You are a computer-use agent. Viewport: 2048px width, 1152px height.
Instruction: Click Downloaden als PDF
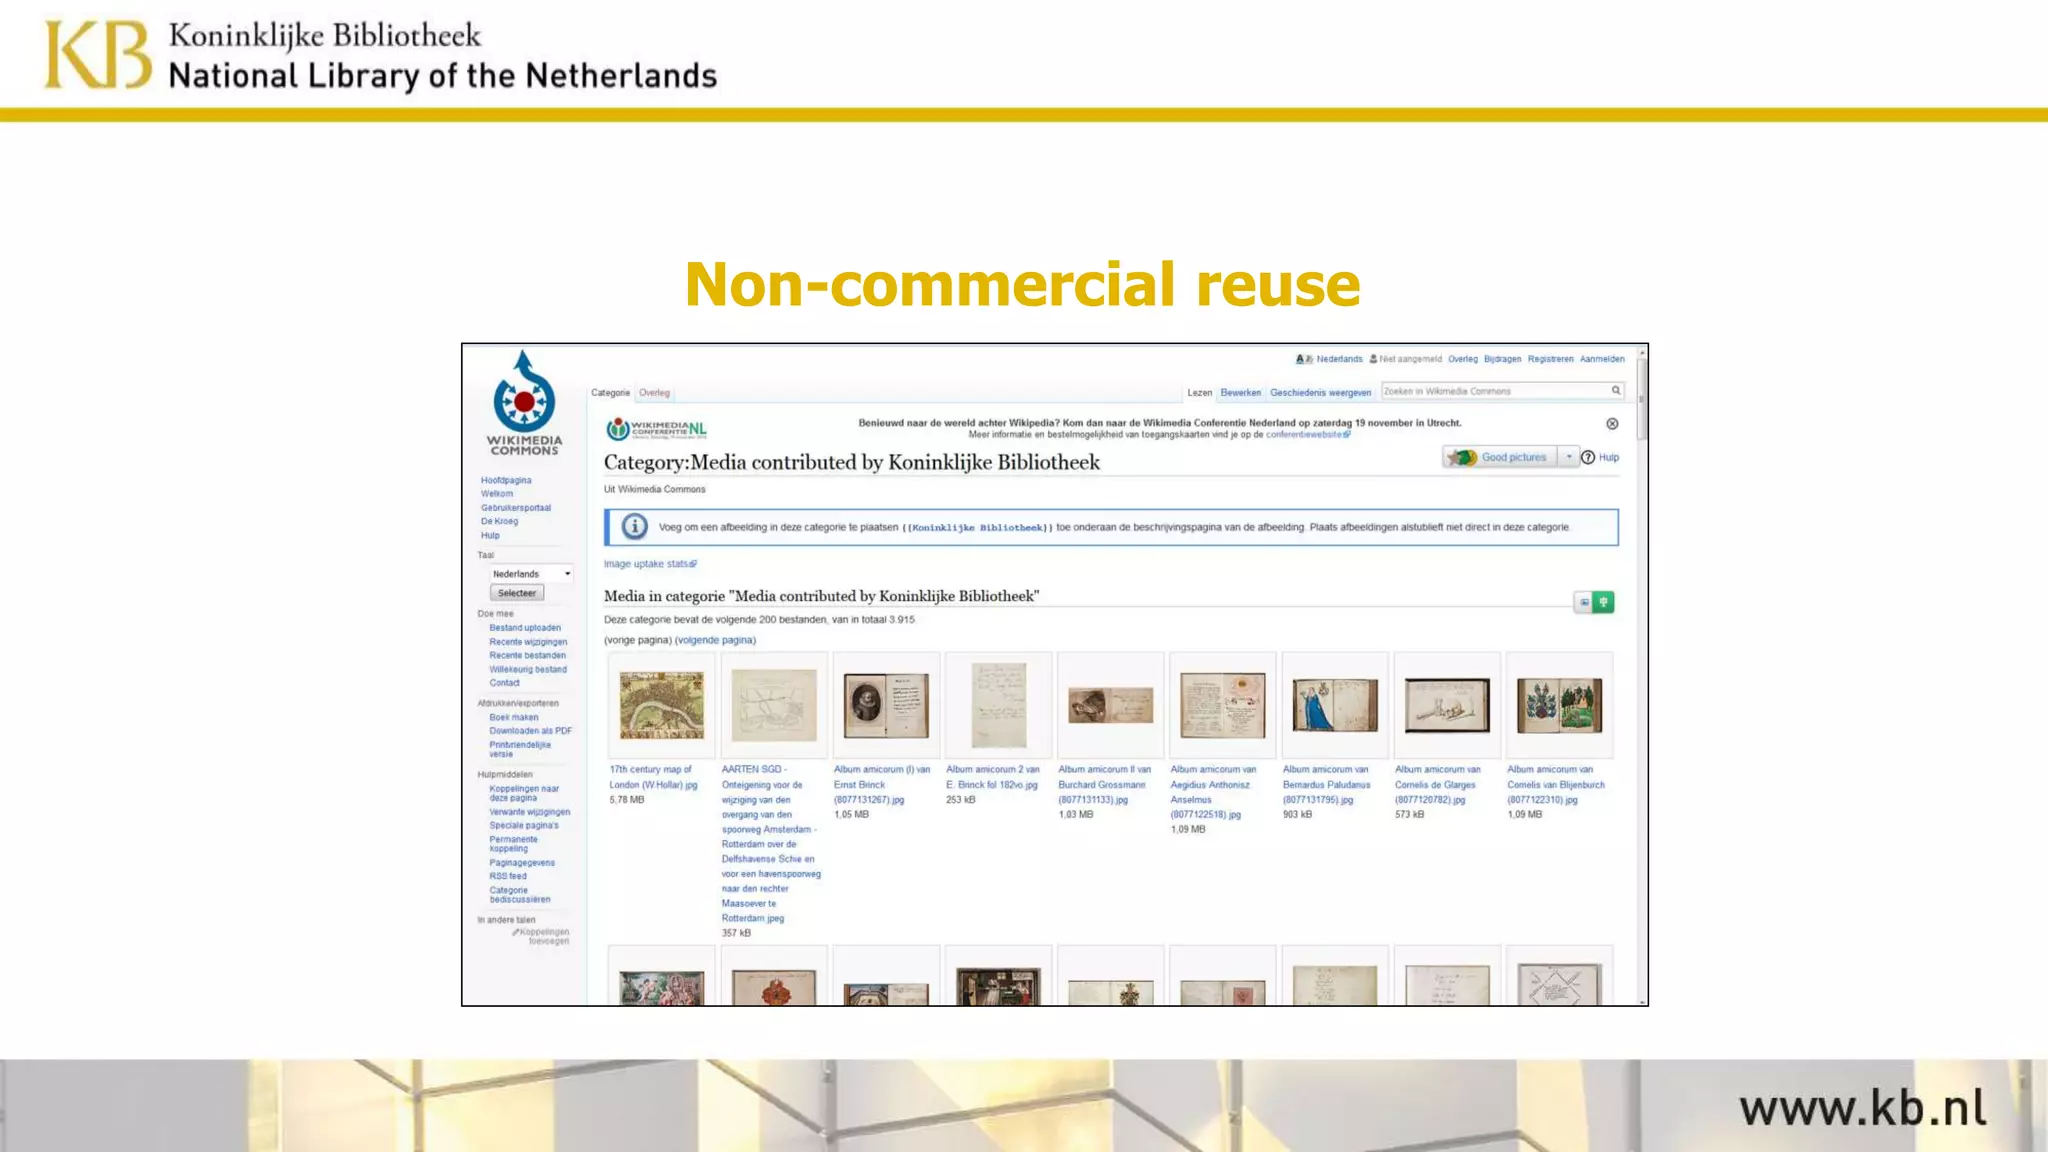click(x=531, y=731)
